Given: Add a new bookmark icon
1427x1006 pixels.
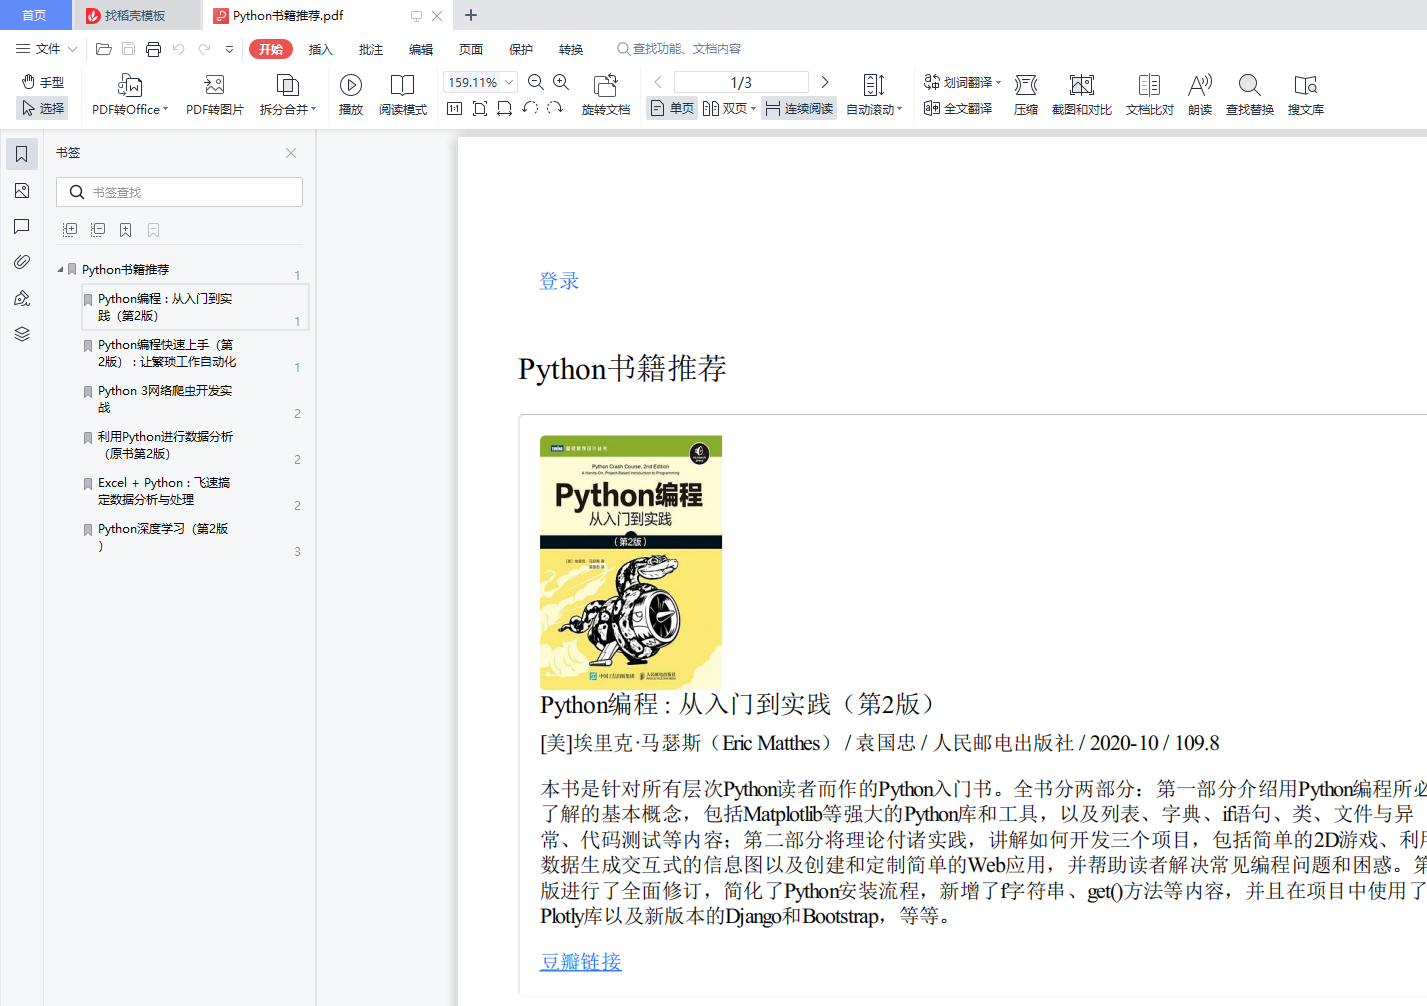Looking at the screenshot, I should [x=126, y=230].
